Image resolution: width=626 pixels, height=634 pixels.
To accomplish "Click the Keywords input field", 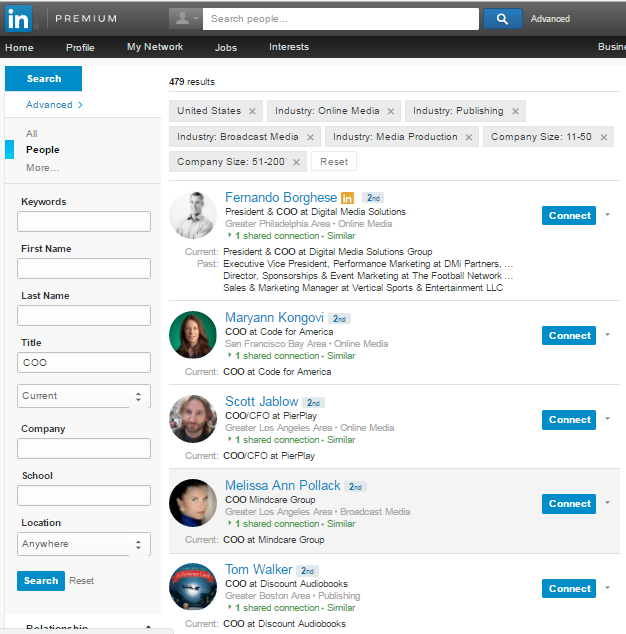I will coord(84,222).
